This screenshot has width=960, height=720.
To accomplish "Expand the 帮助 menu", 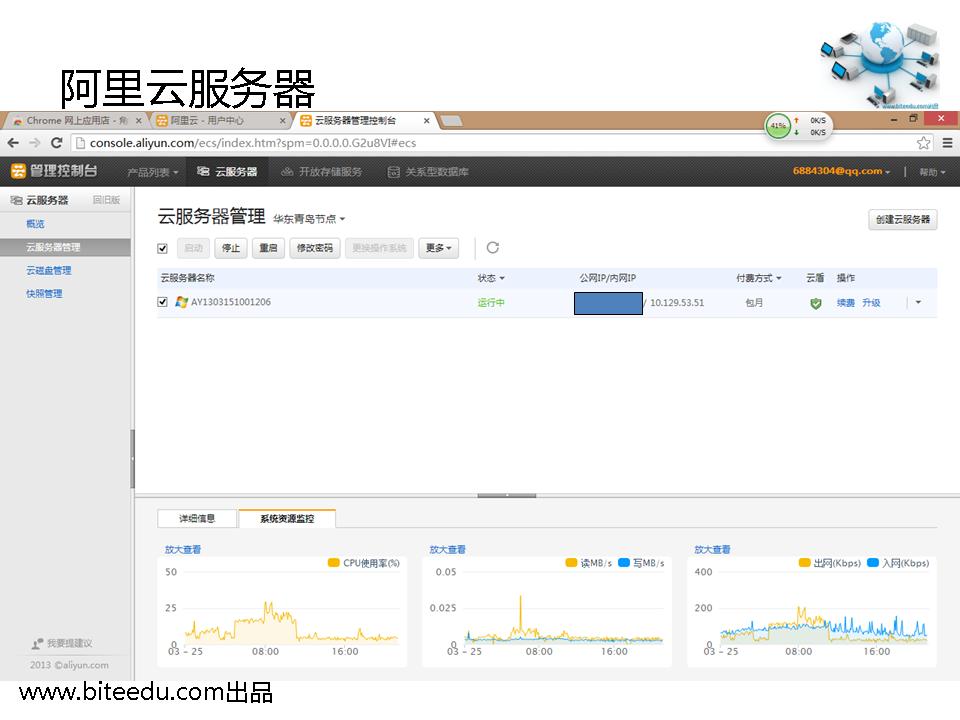I will pos(932,173).
